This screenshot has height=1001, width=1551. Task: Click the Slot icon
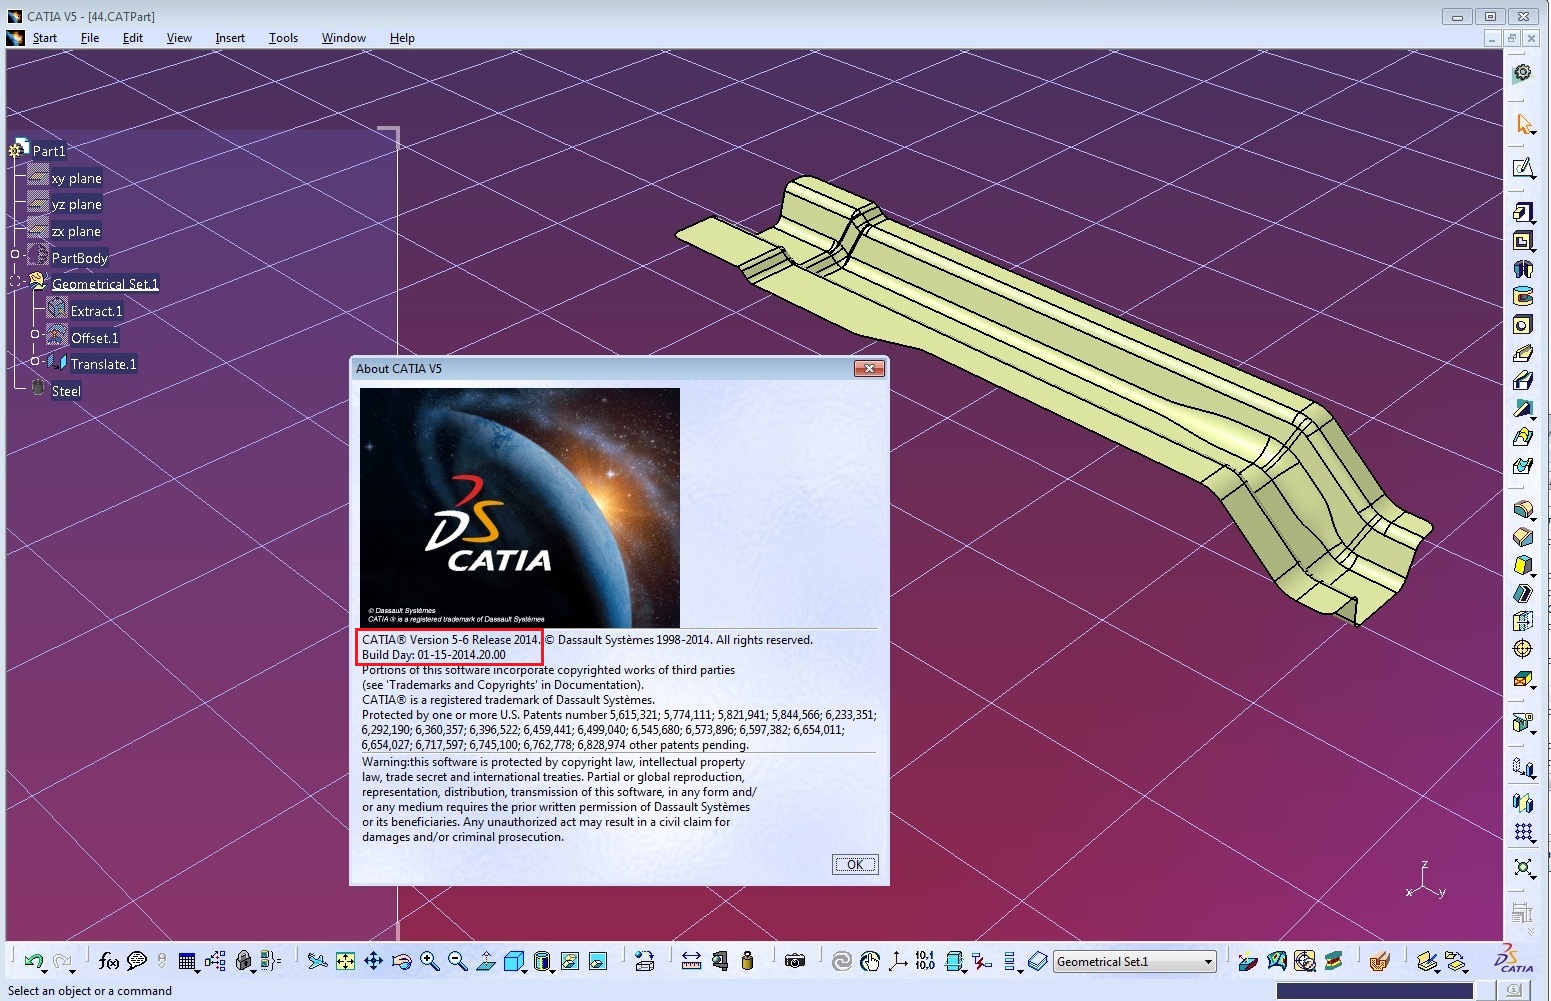1522,380
